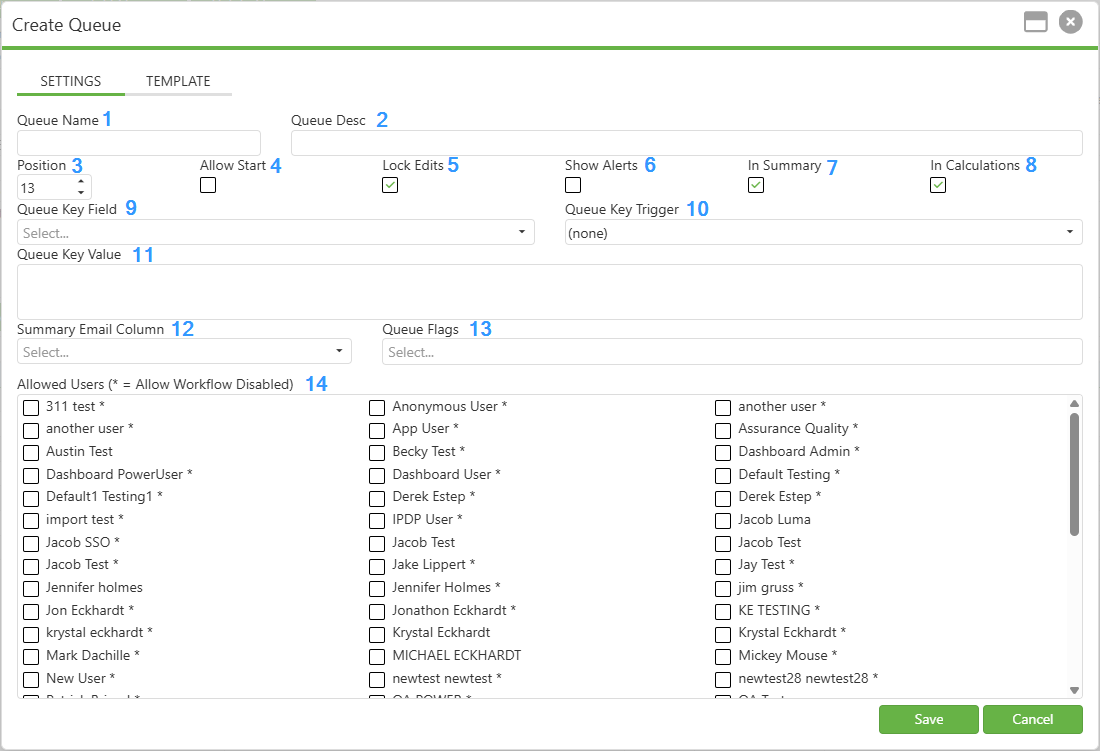Check the Jay Test user
The width and height of the screenshot is (1100, 751).
click(x=723, y=566)
